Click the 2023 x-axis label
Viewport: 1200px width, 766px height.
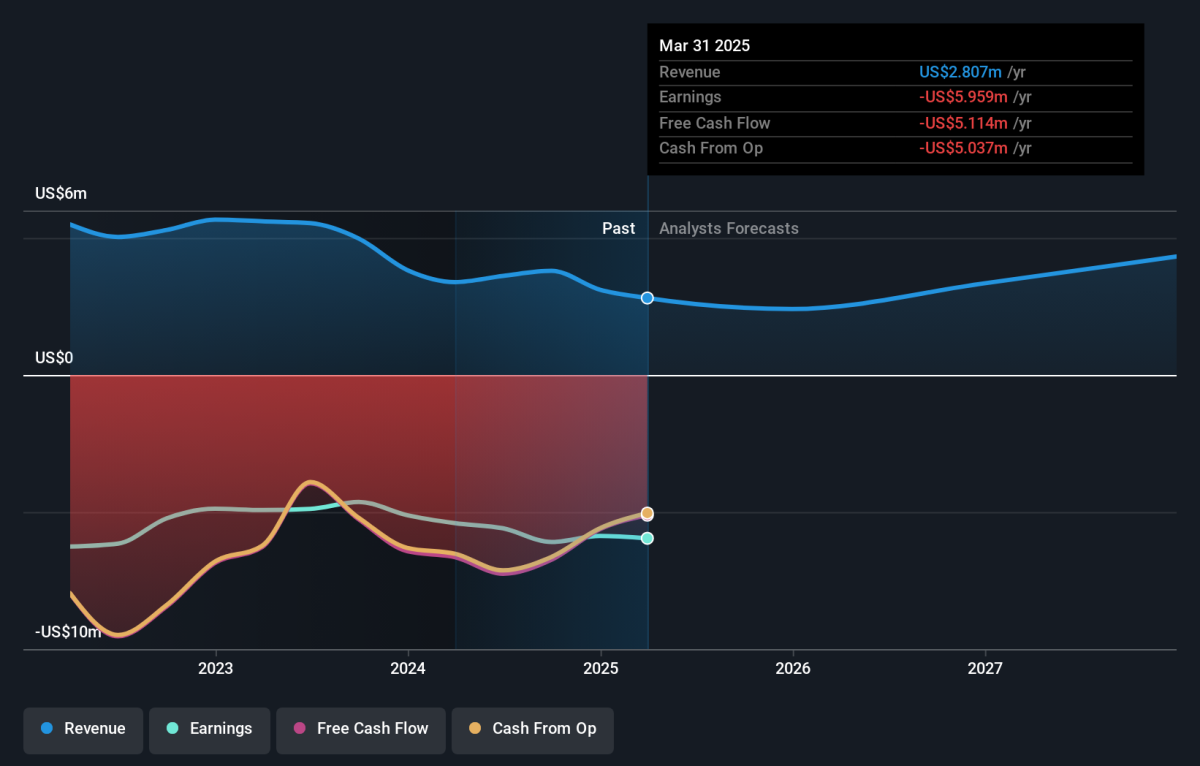click(215, 668)
